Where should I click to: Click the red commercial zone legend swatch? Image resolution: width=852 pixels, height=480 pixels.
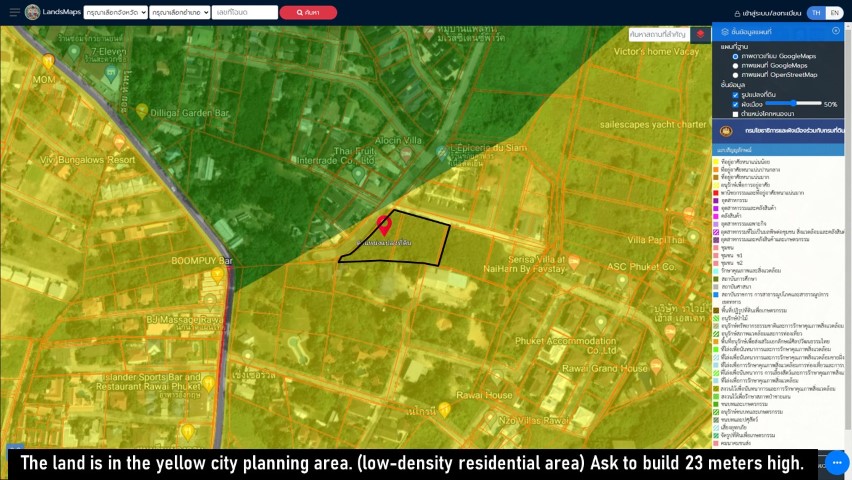pos(716,192)
